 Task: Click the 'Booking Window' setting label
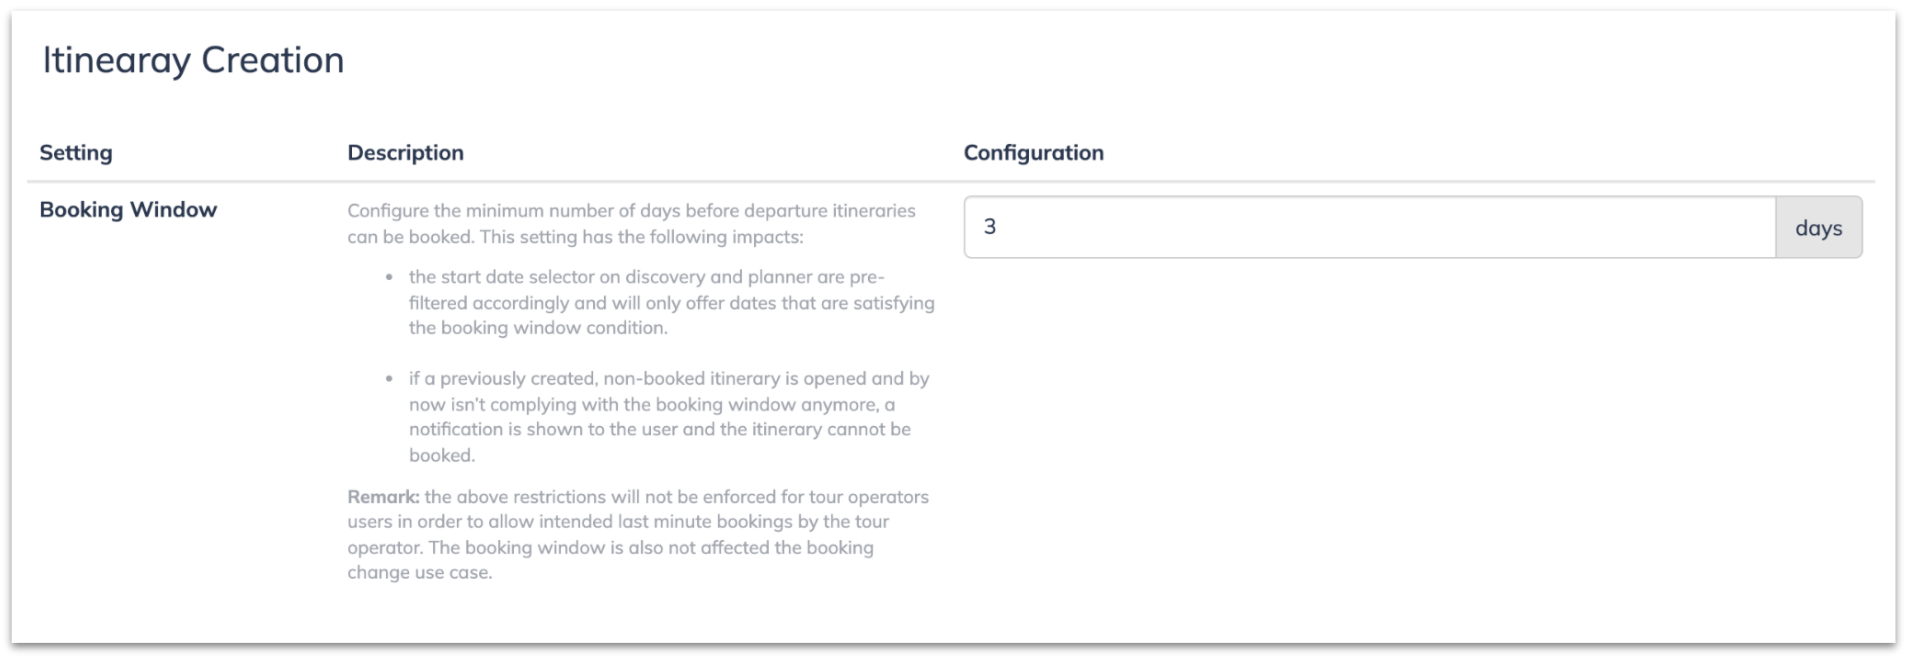pos(128,209)
